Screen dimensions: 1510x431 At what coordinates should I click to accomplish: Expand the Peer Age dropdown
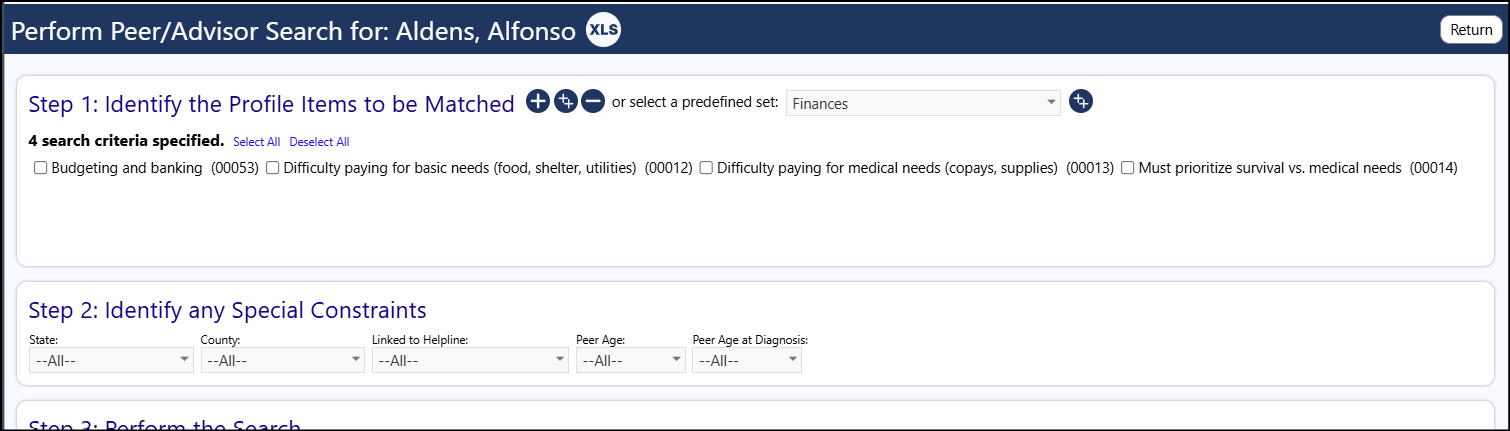click(x=631, y=360)
